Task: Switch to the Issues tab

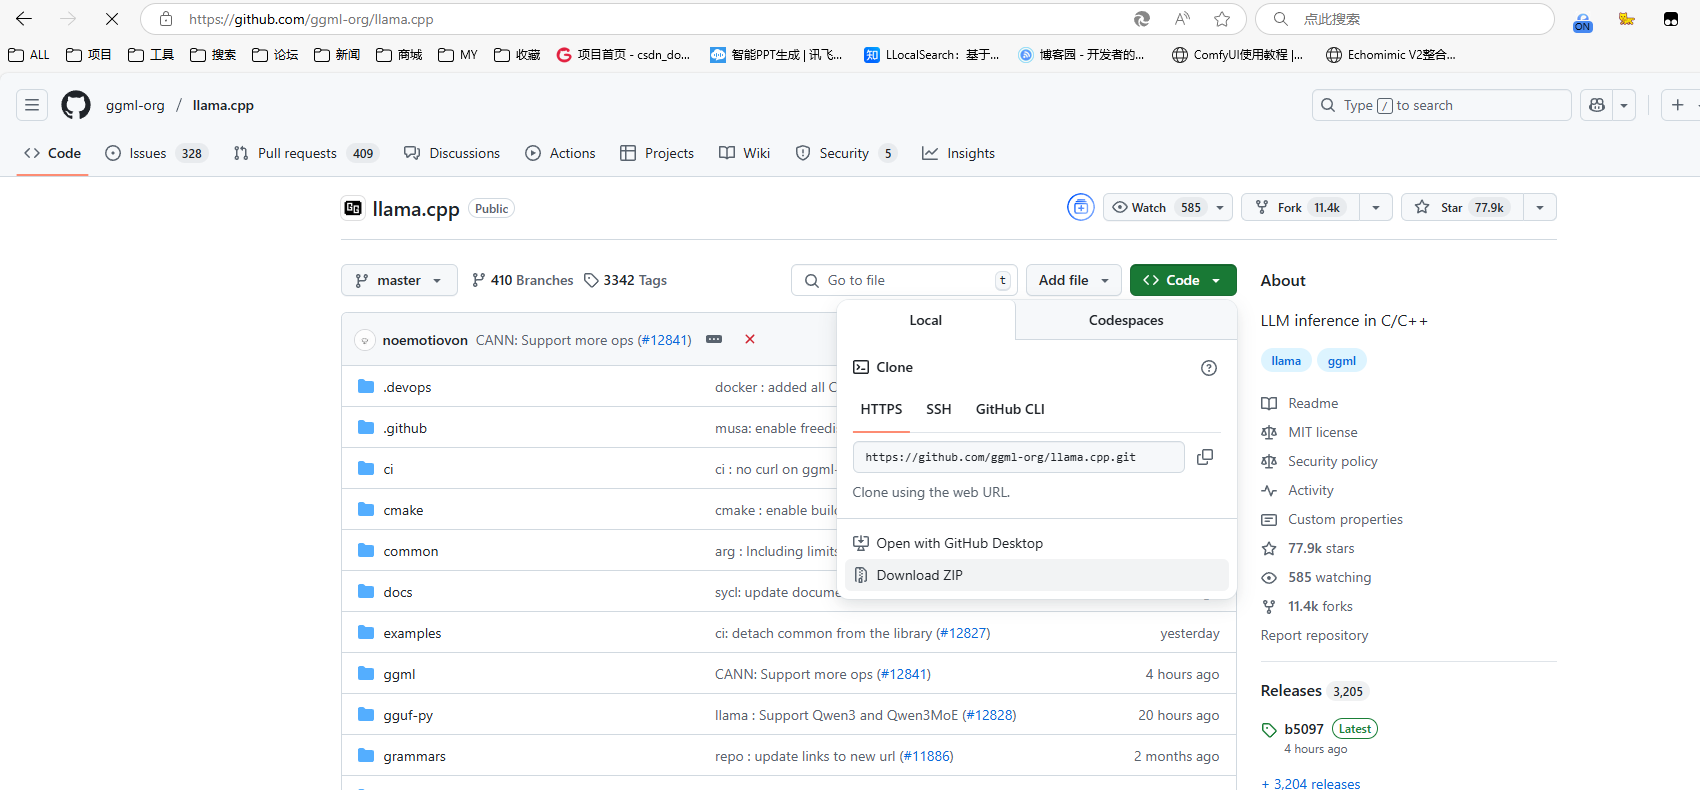Action: (x=156, y=153)
